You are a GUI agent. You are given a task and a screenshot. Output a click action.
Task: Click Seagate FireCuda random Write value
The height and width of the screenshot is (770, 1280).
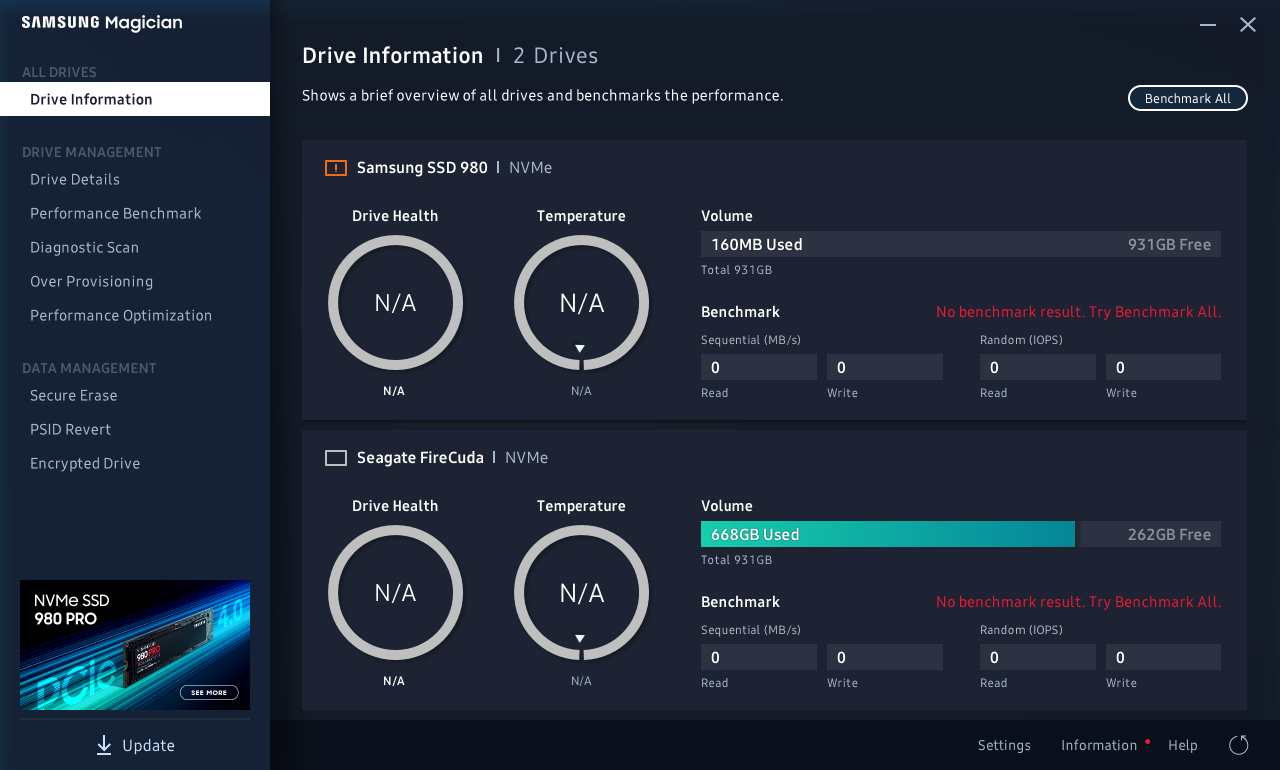(x=1163, y=657)
